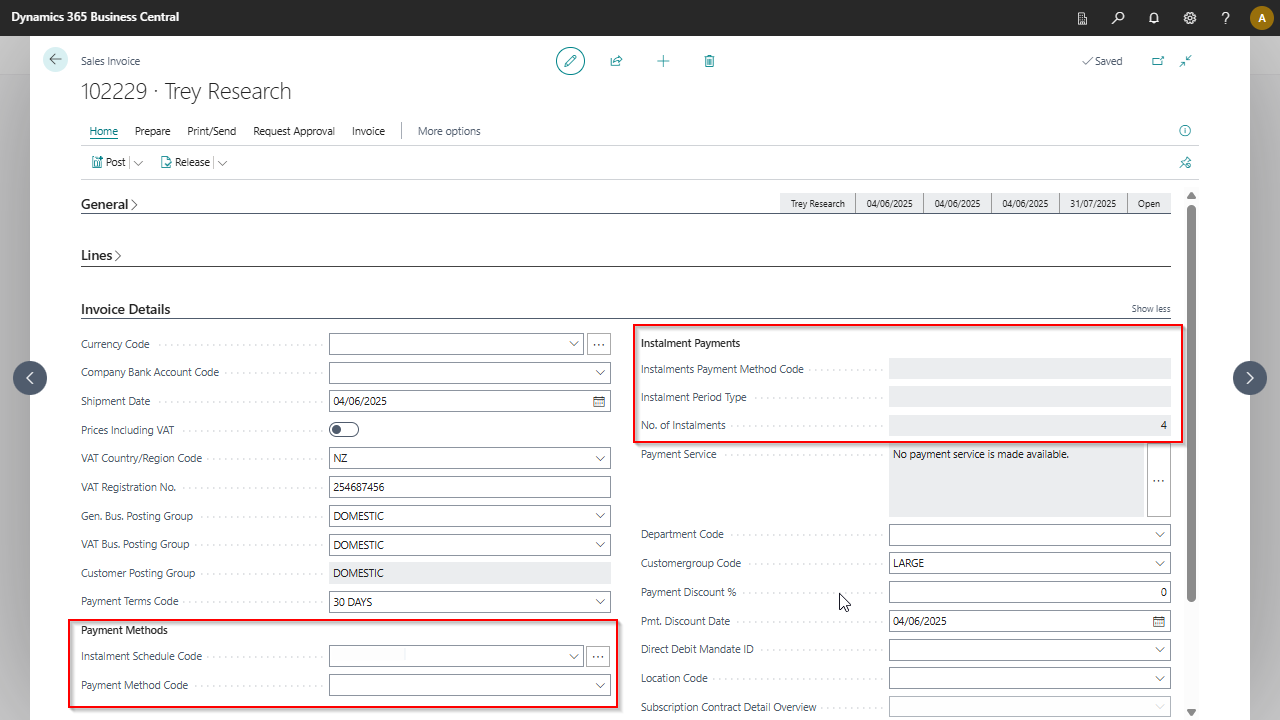
Task: Open the Invoice menu
Action: click(368, 131)
